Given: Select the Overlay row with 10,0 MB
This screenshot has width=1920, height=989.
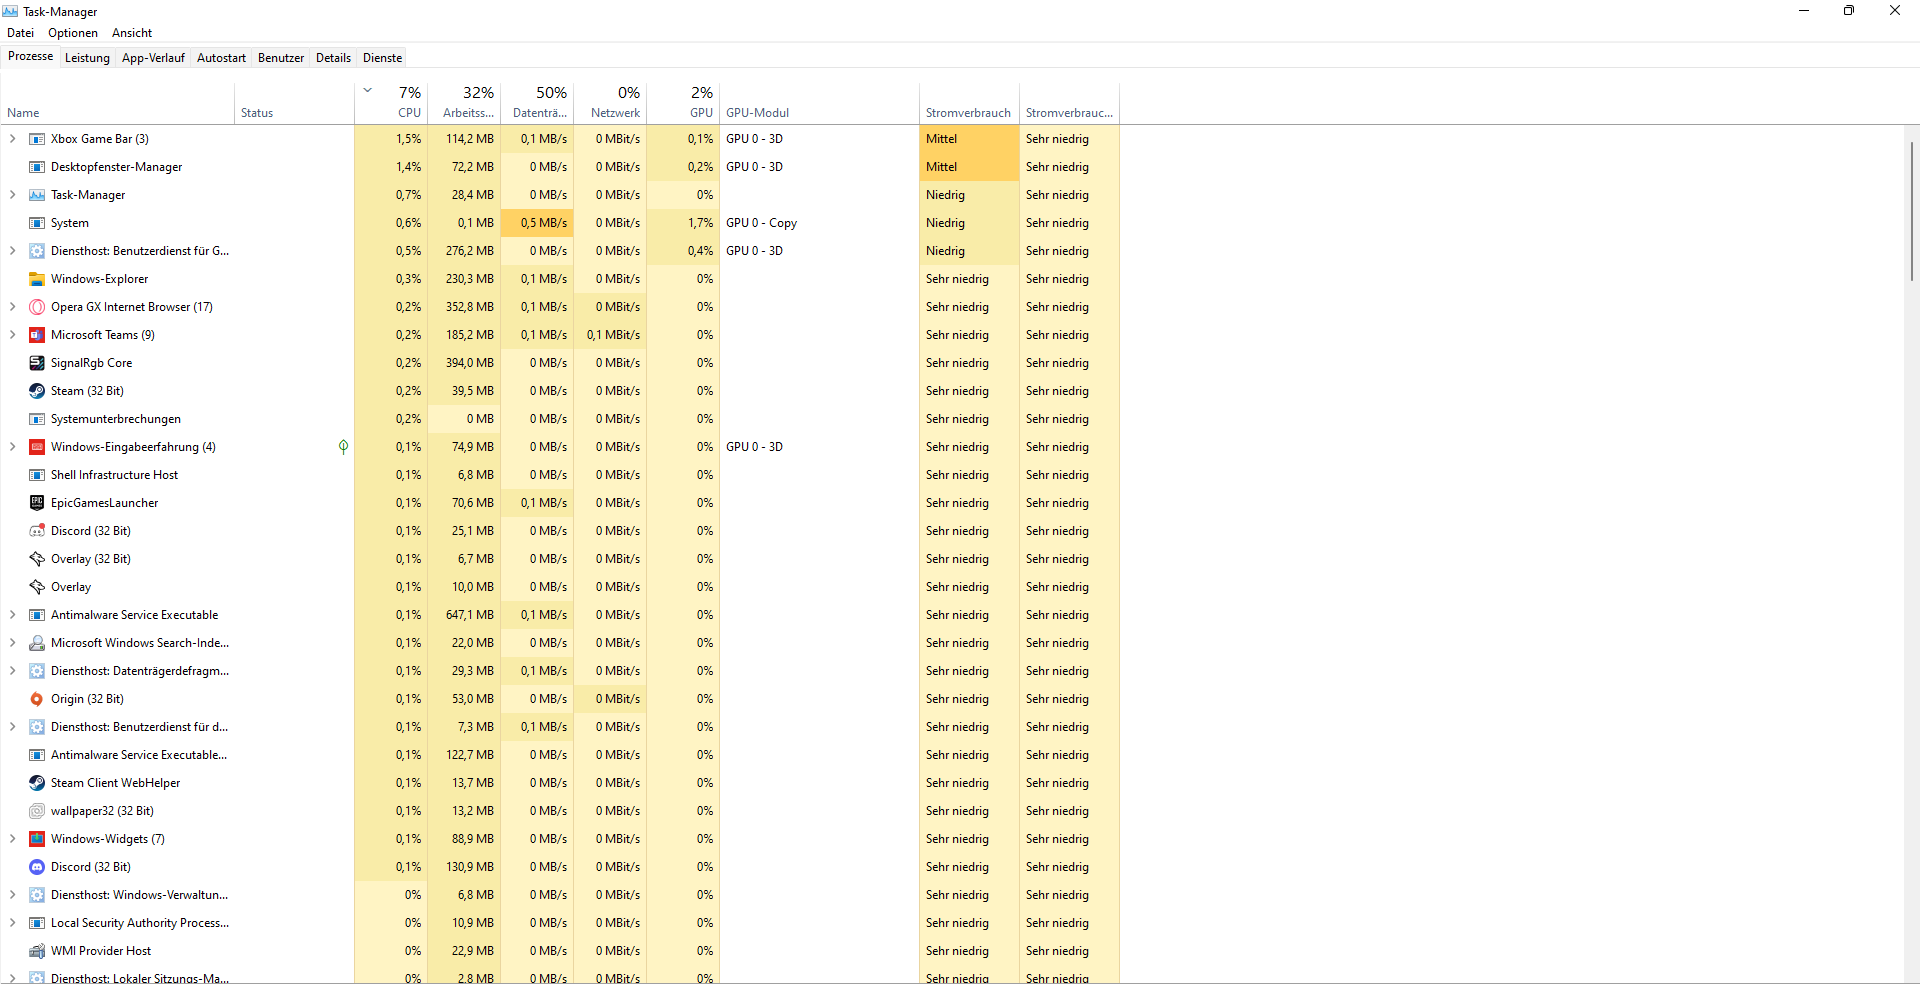Looking at the screenshot, I should (x=560, y=587).
